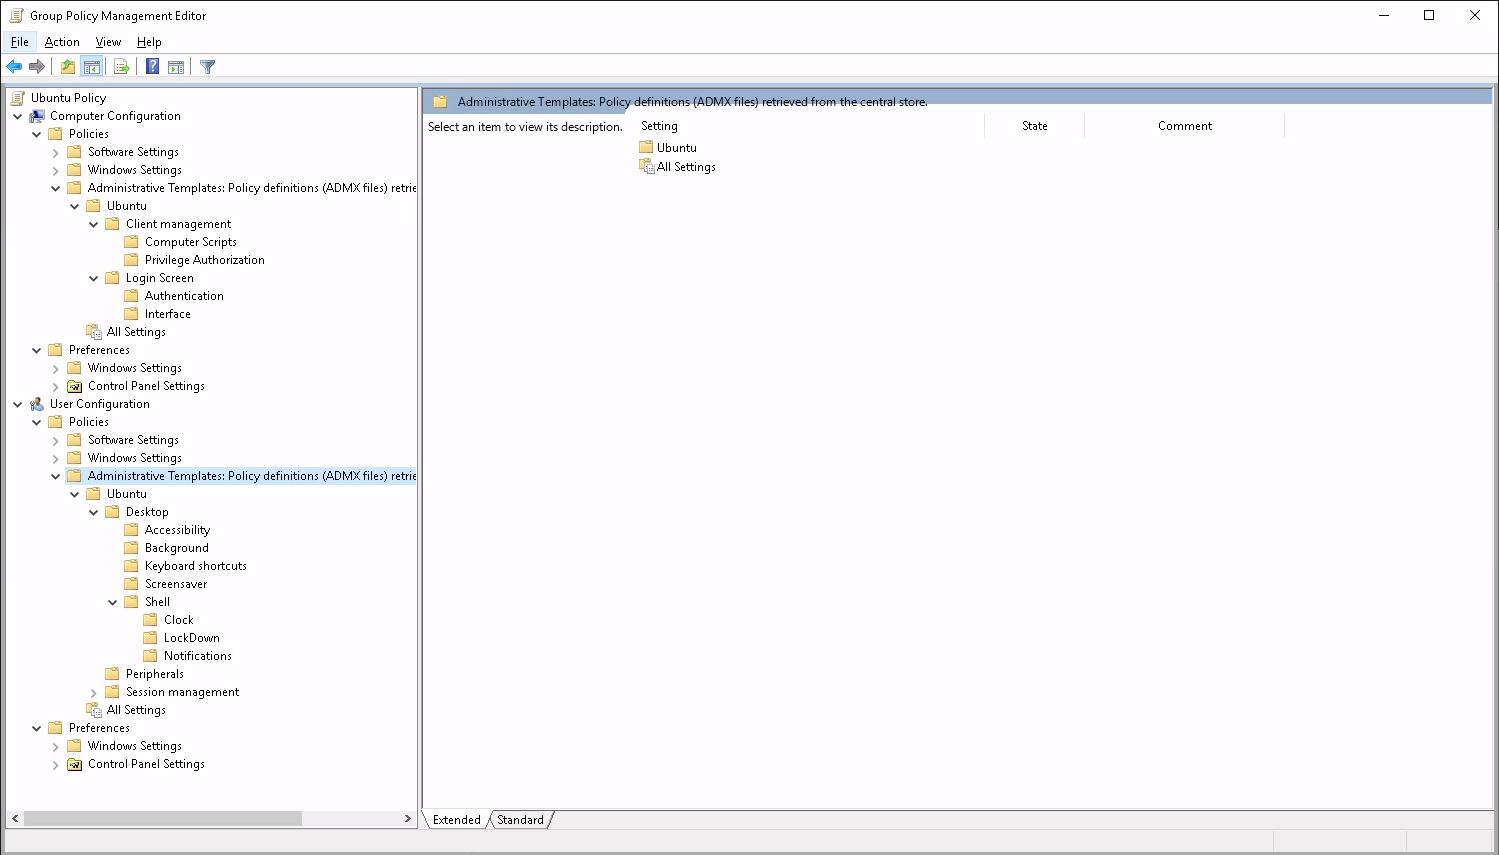
Task: Click tree pane horizontal scrollbar thumb
Action: coord(163,818)
